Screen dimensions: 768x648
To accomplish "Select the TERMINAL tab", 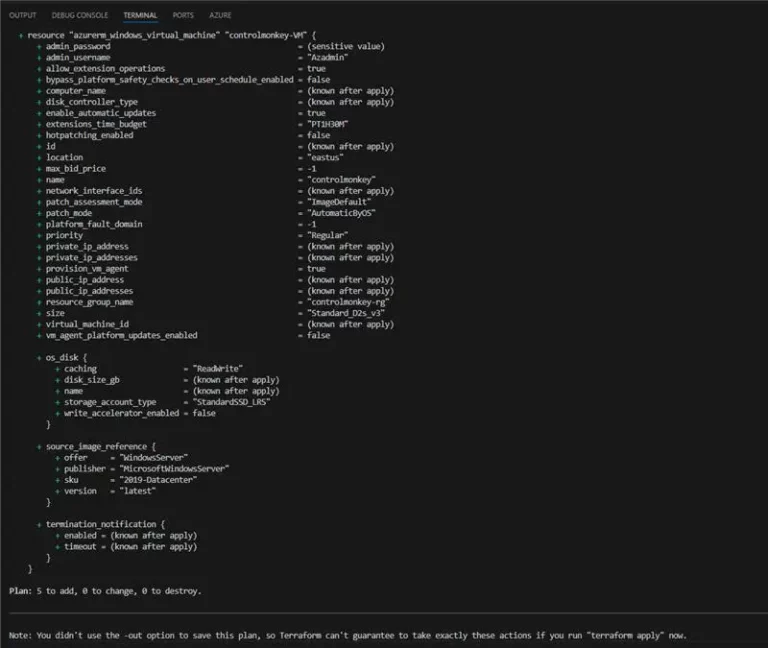I will coord(140,16).
